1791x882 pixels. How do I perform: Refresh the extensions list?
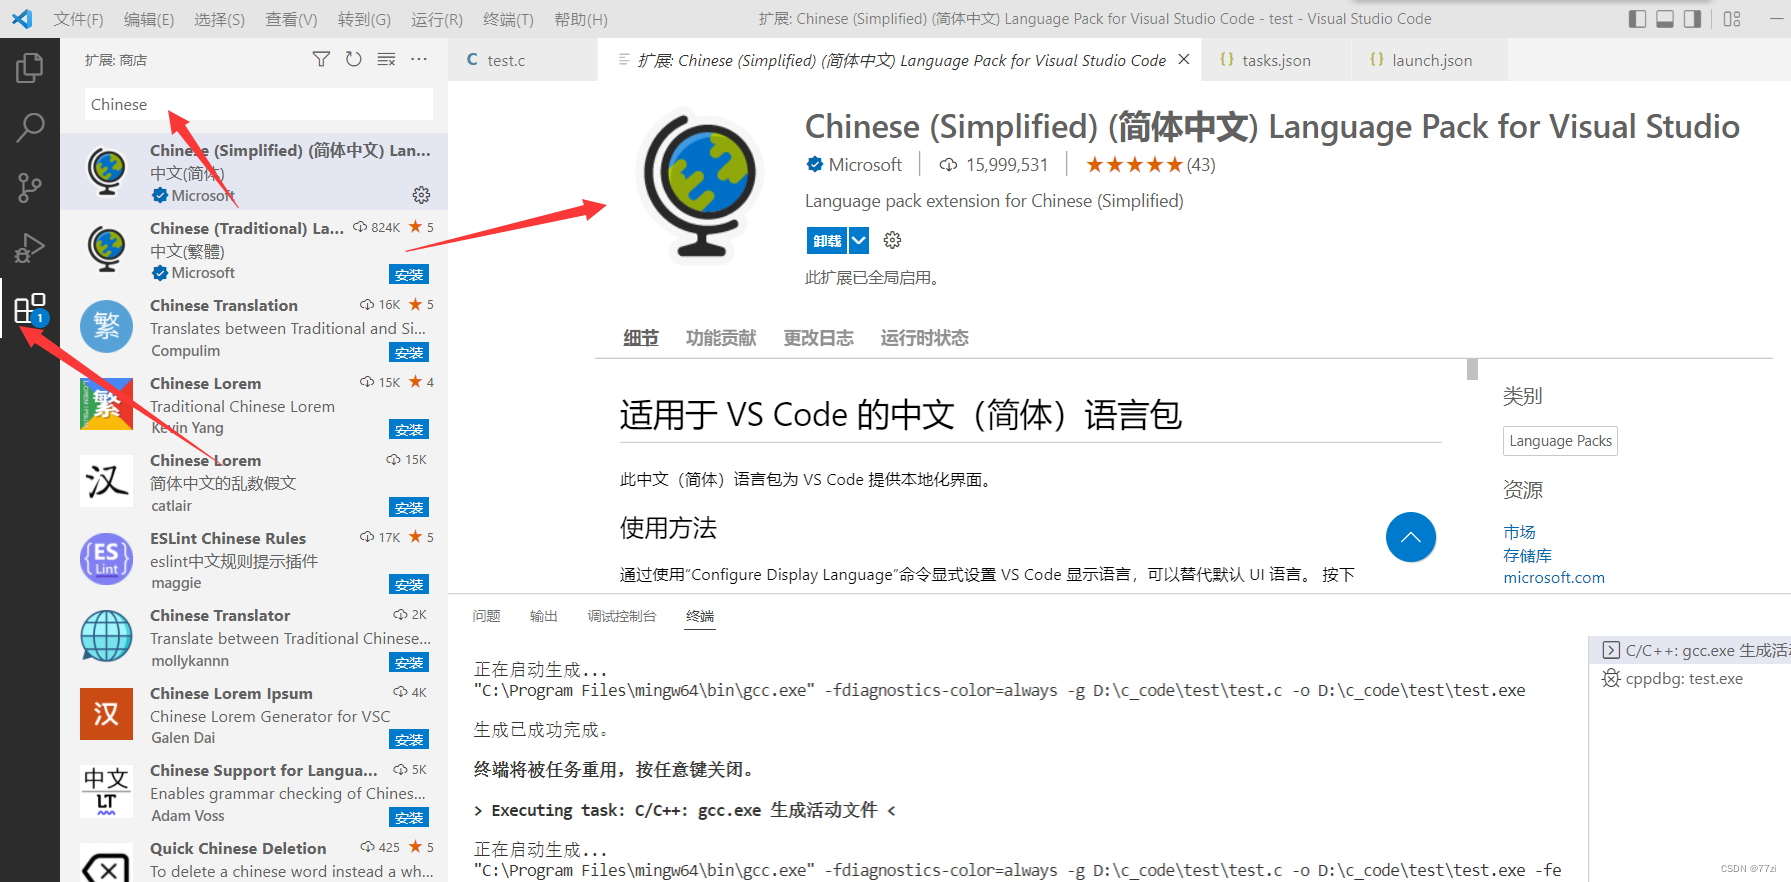[x=354, y=60]
